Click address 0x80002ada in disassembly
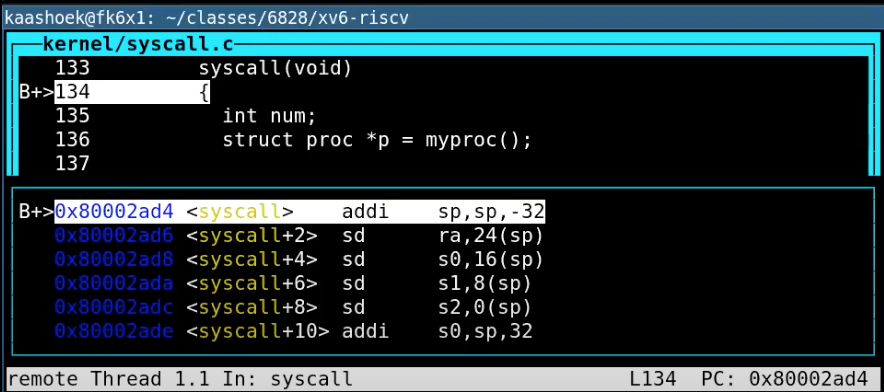This screenshot has width=884, height=392. [x=114, y=283]
